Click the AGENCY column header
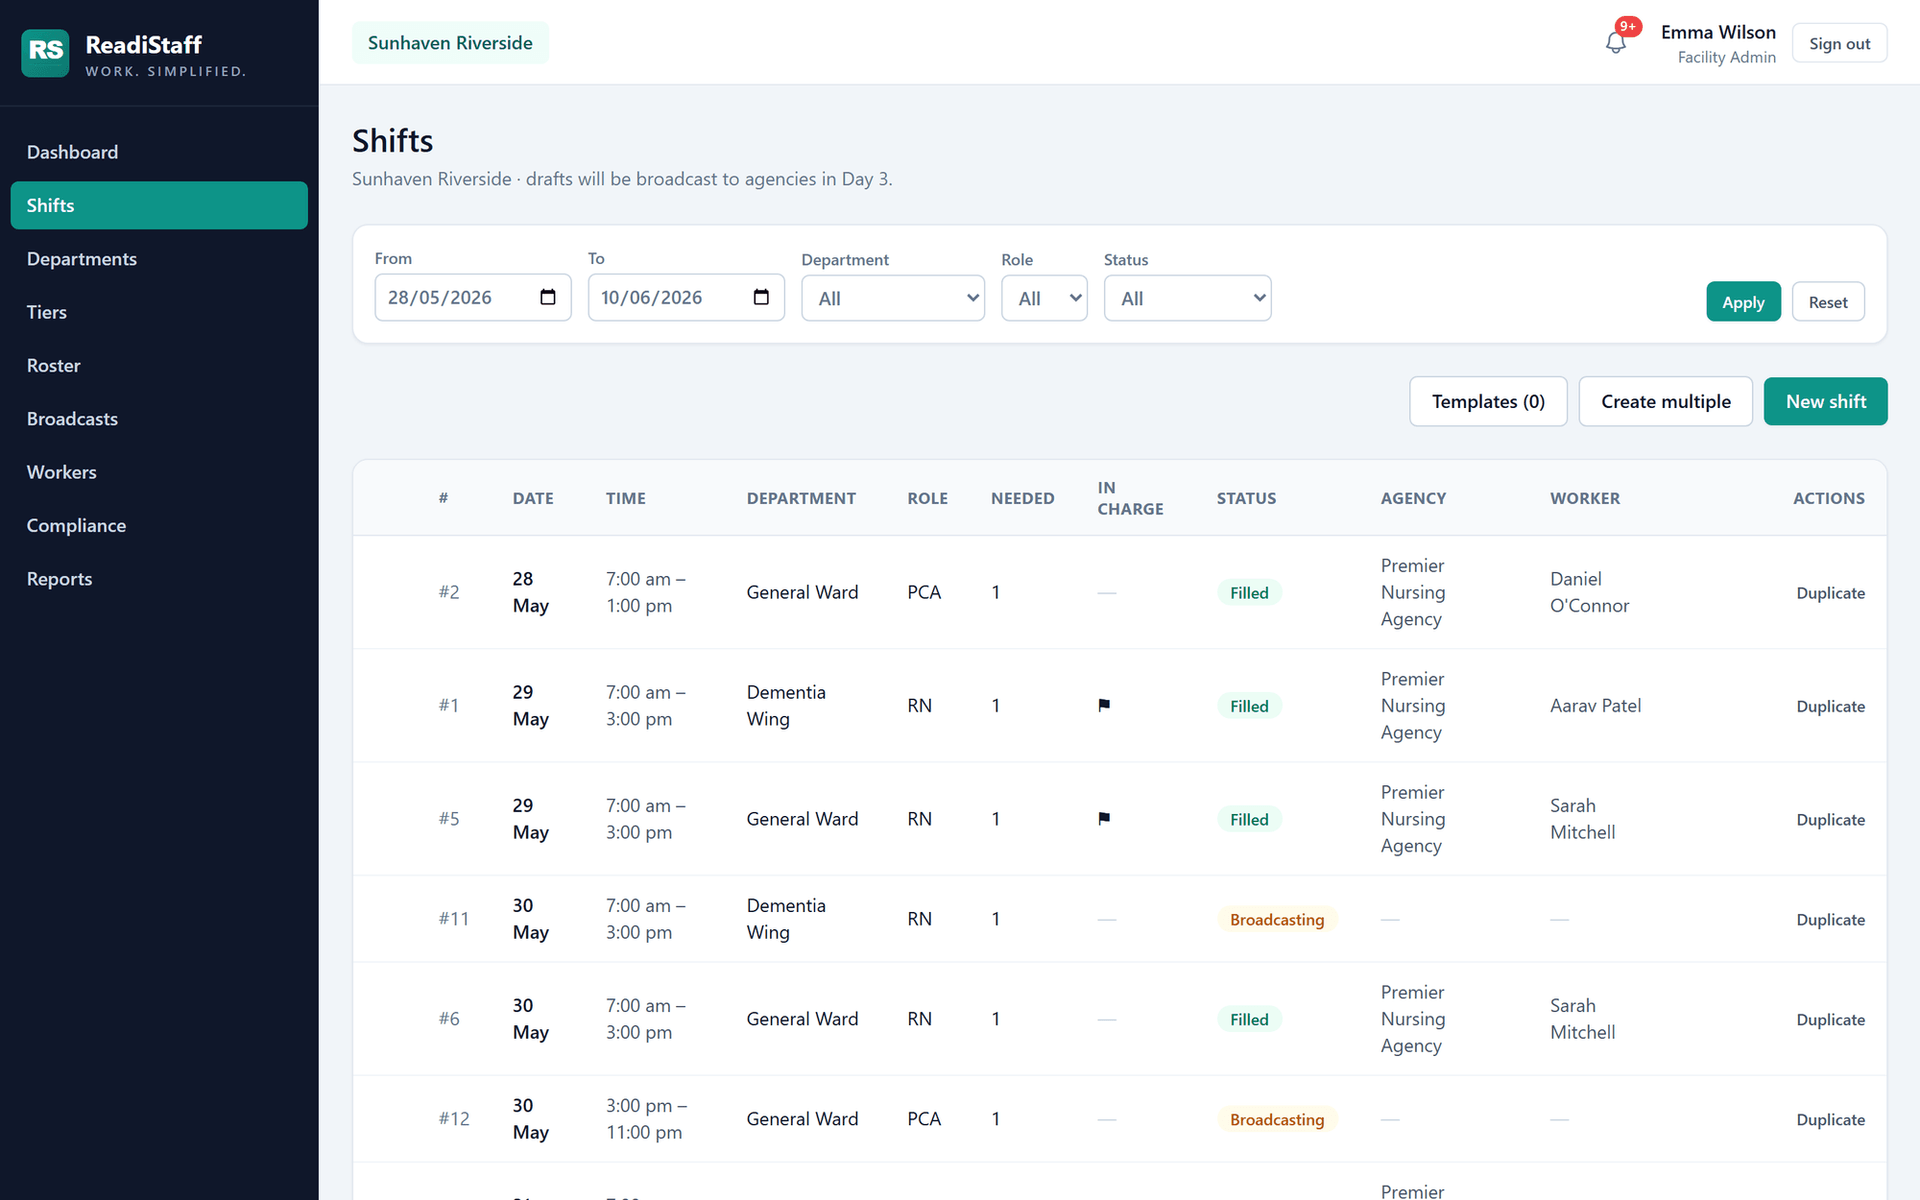Image resolution: width=1920 pixels, height=1200 pixels. [x=1413, y=498]
